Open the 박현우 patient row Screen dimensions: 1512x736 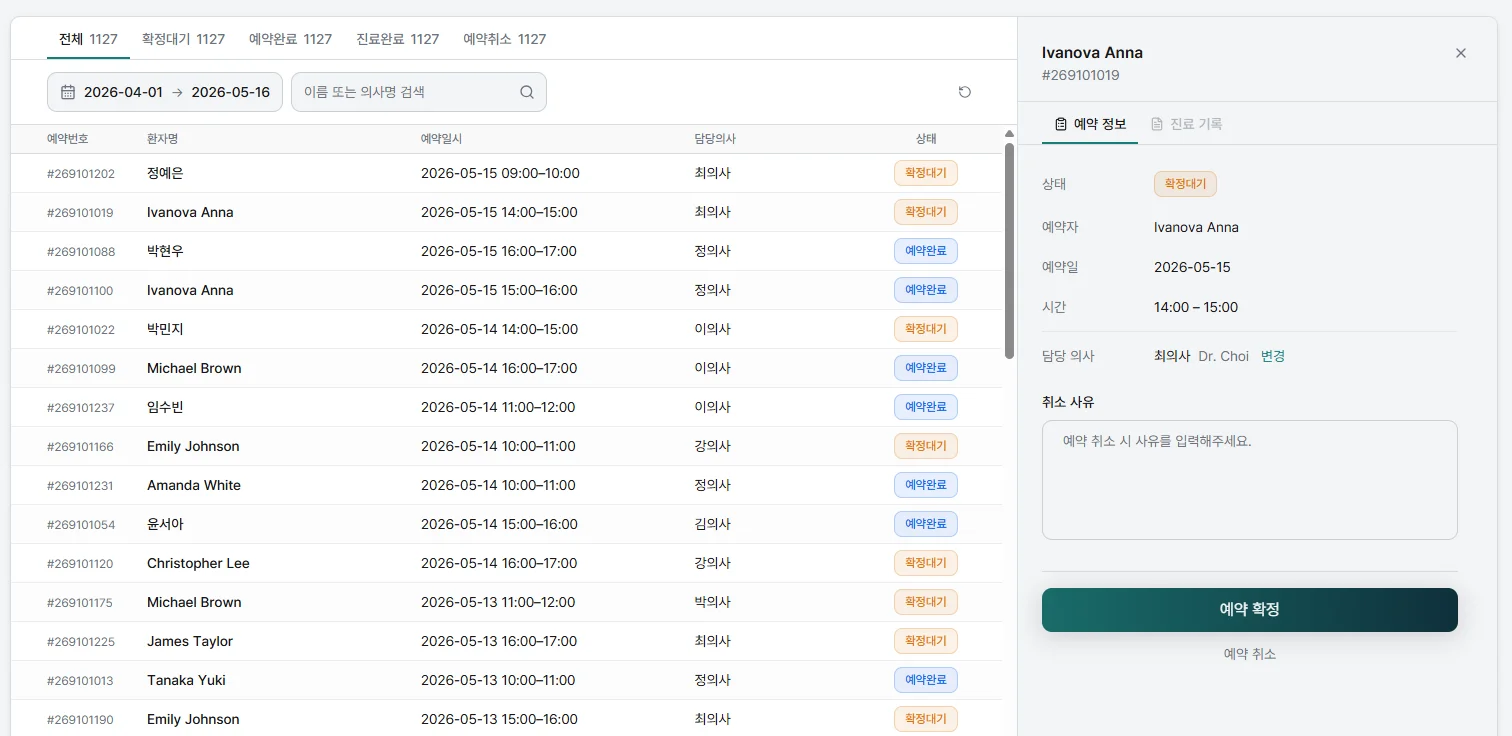(x=506, y=251)
